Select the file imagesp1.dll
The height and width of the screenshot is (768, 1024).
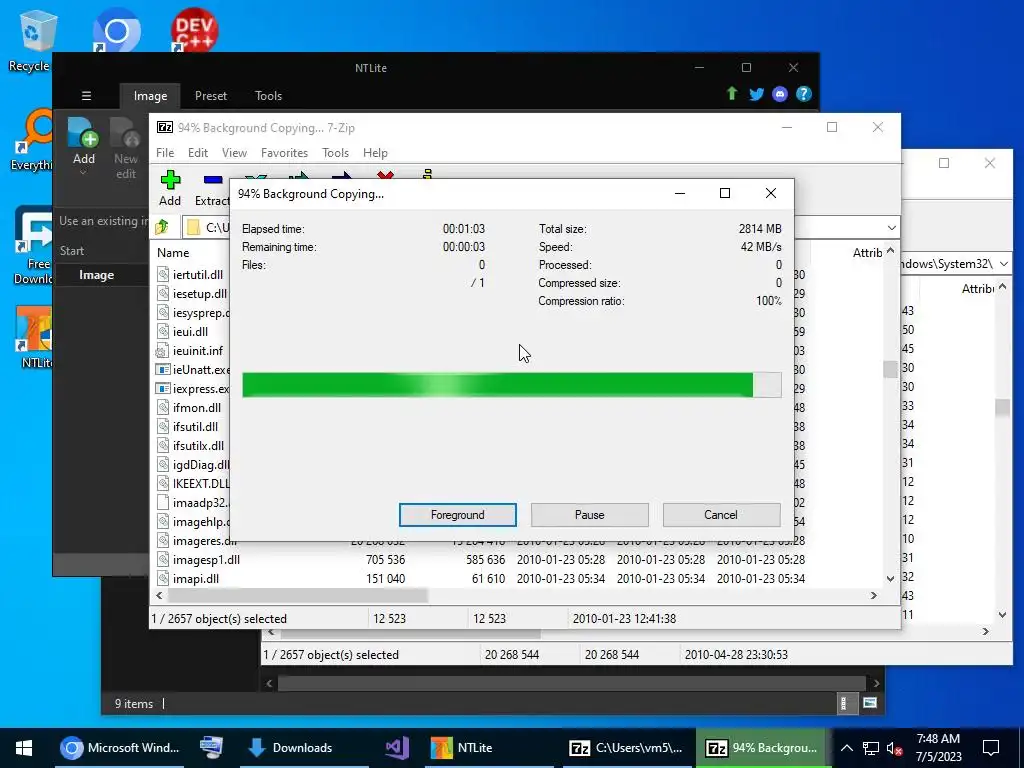point(206,560)
